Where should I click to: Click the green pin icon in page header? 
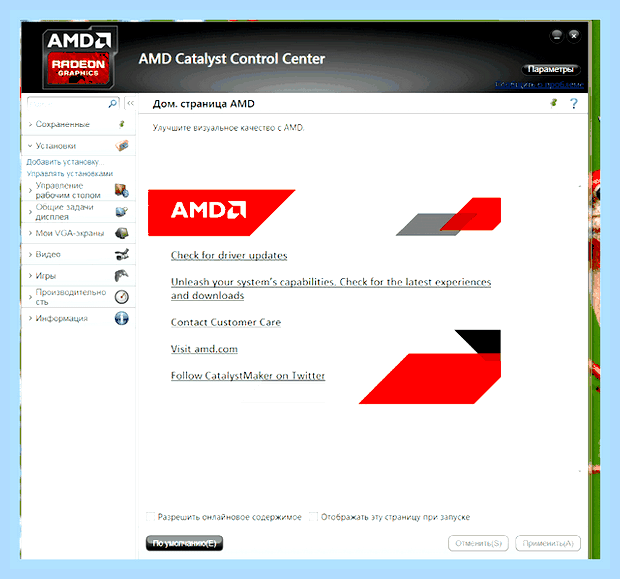[554, 103]
